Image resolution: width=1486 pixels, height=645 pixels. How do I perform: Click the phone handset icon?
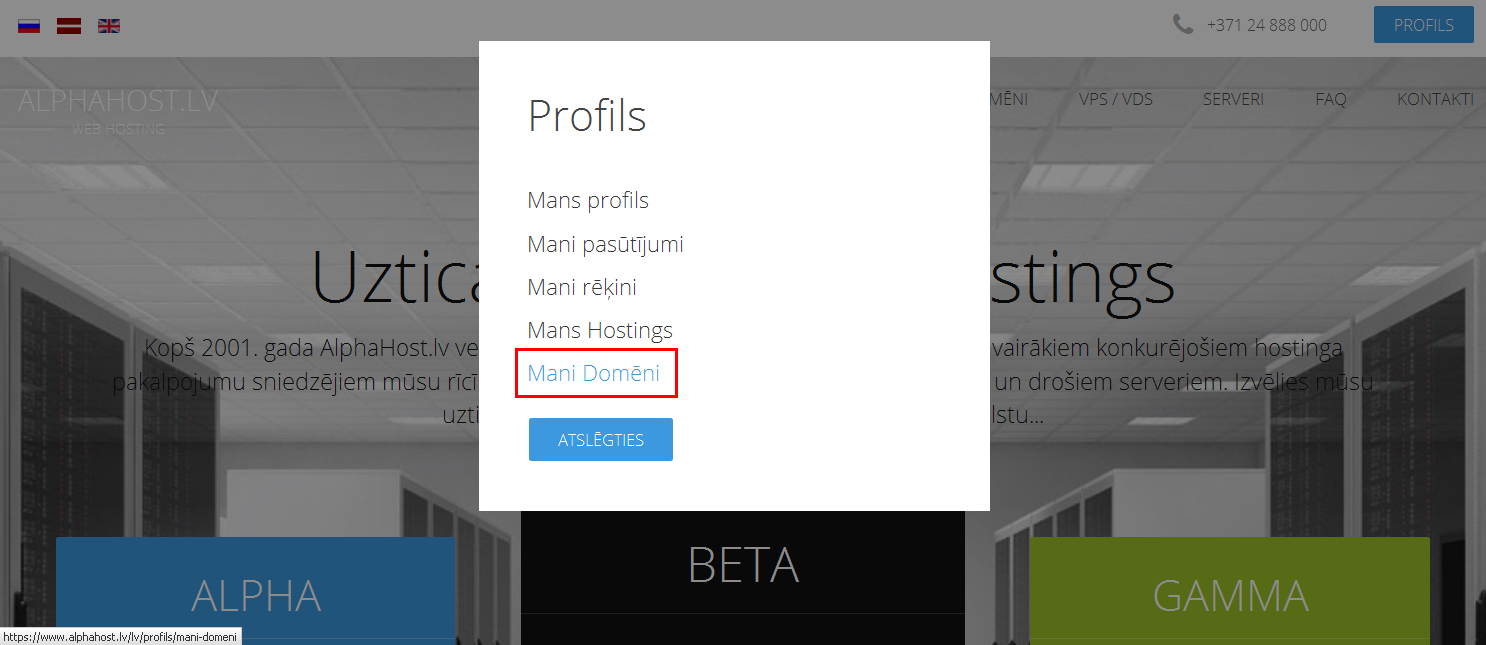click(1183, 24)
